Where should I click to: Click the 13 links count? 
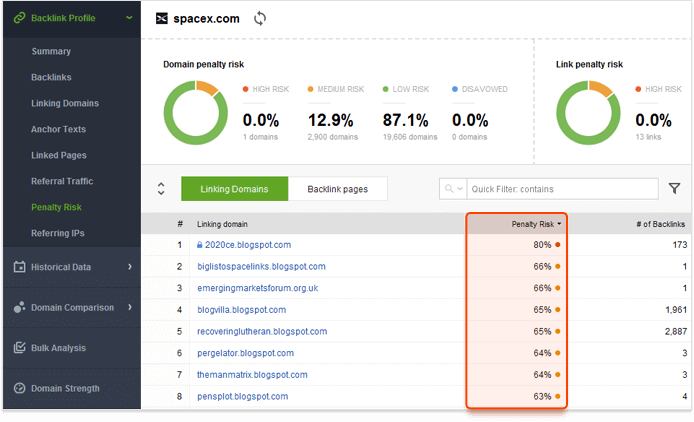(x=648, y=137)
